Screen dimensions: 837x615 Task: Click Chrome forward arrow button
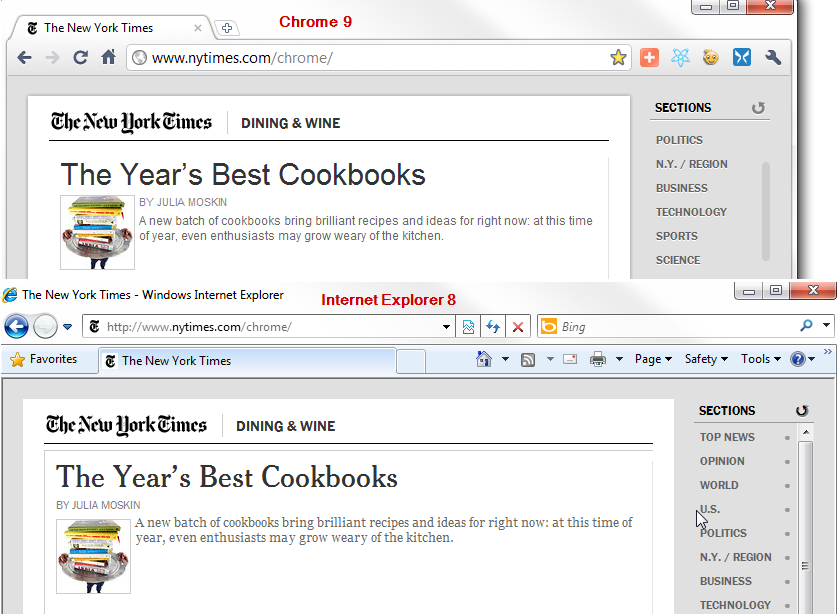point(52,57)
